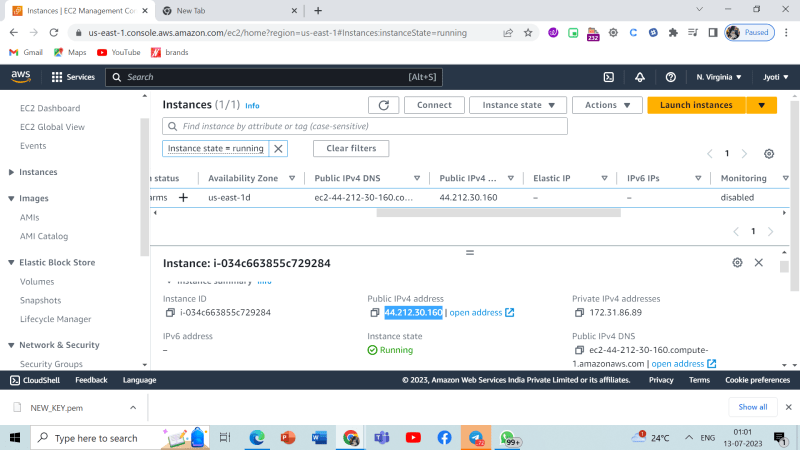Open the Launch instances split arrow
Viewport: 800px width, 450px height.
(762, 105)
